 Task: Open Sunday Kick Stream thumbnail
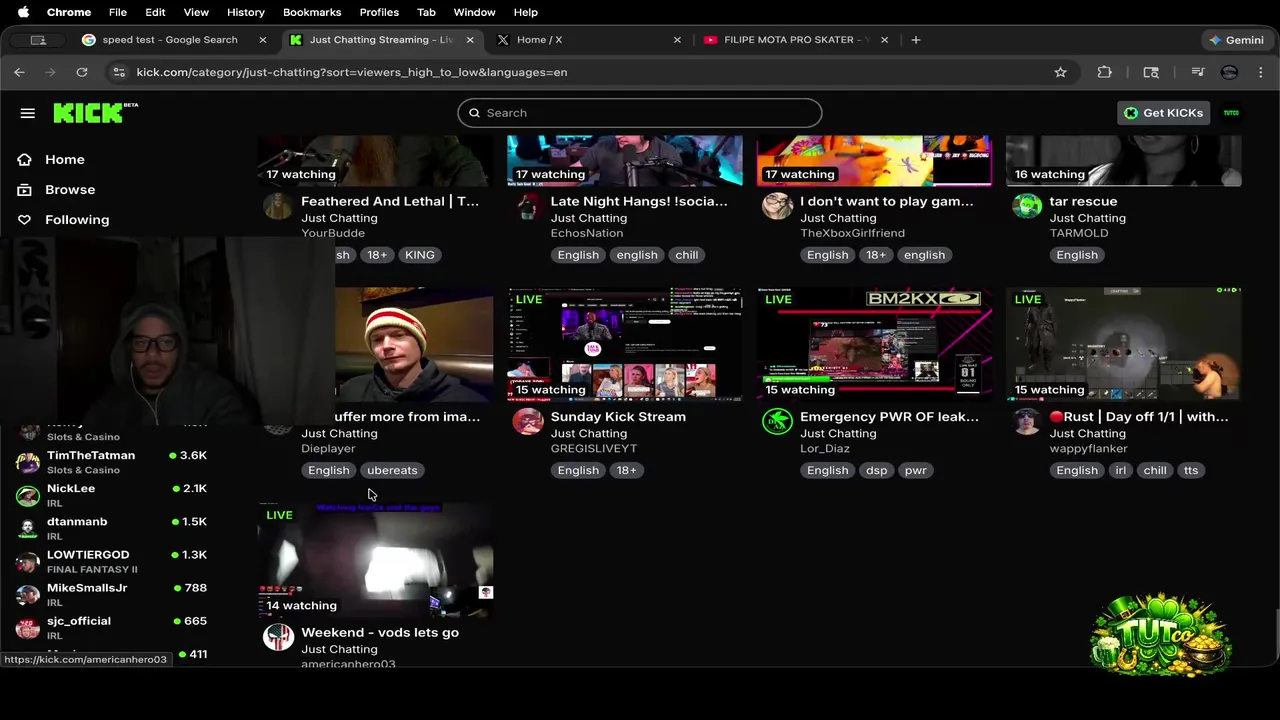625,344
